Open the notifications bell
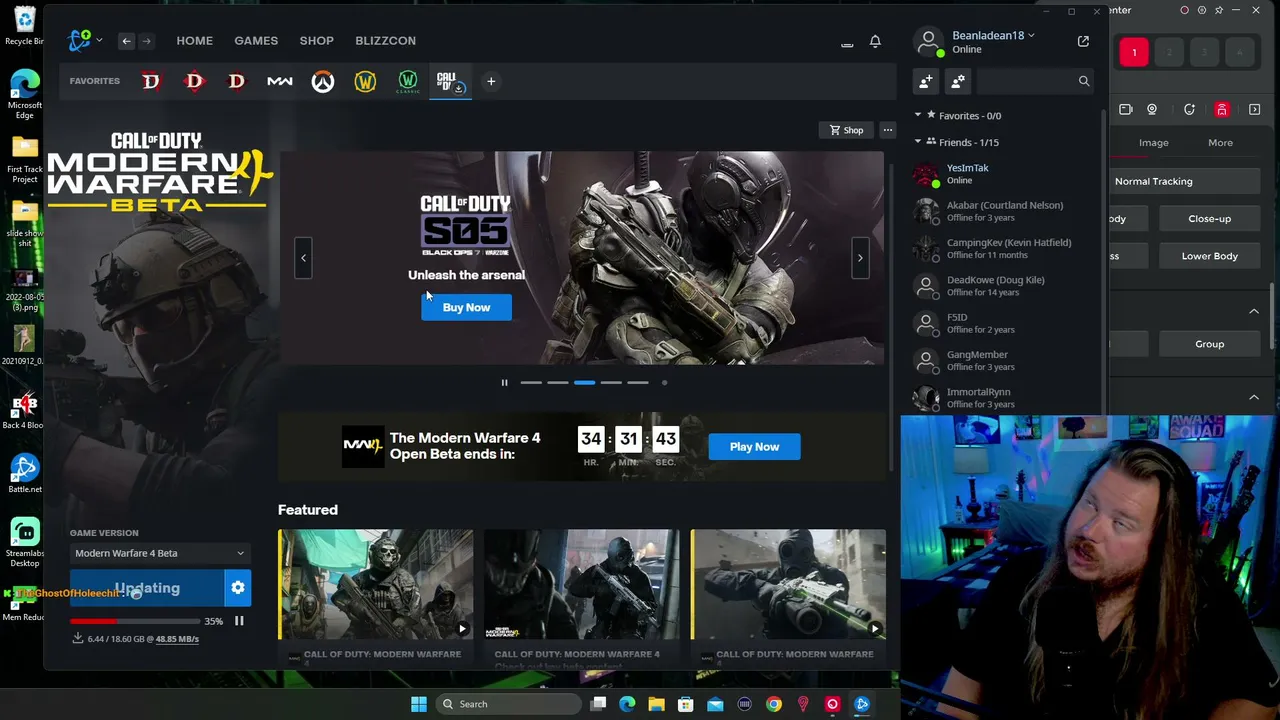This screenshot has height=720, width=1280. 875,41
